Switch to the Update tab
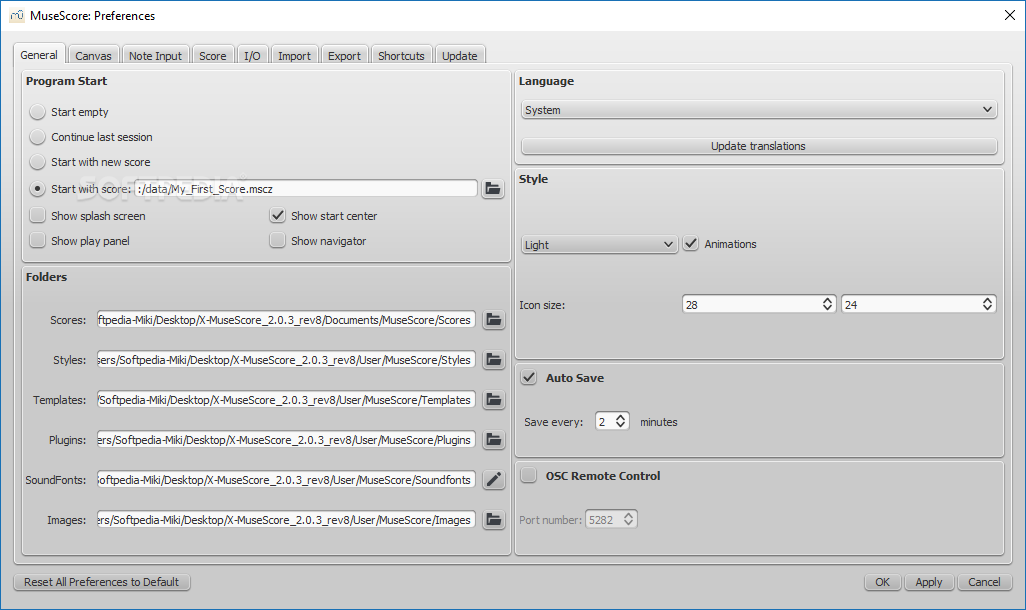The height and width of the screenshot is (610, 1026). (459, 56)
